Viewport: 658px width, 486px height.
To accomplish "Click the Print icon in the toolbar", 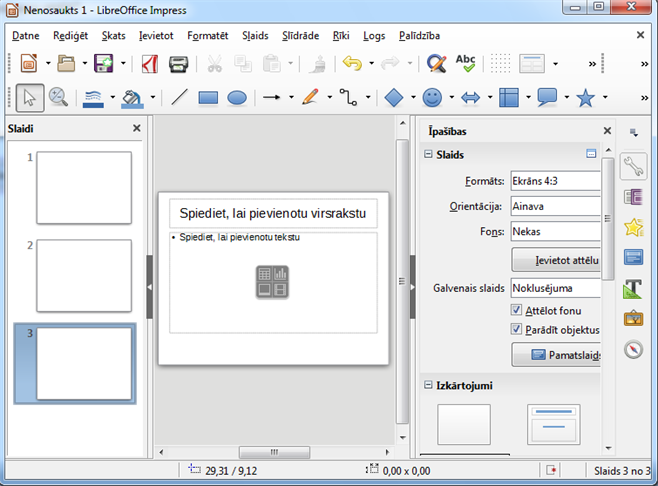I will (x=178, y=63).
